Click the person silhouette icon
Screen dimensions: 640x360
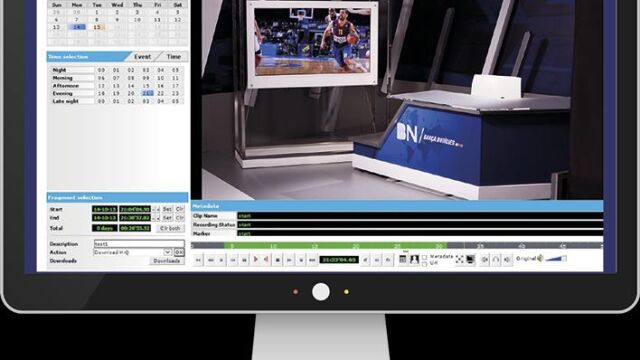pos(414,259)
